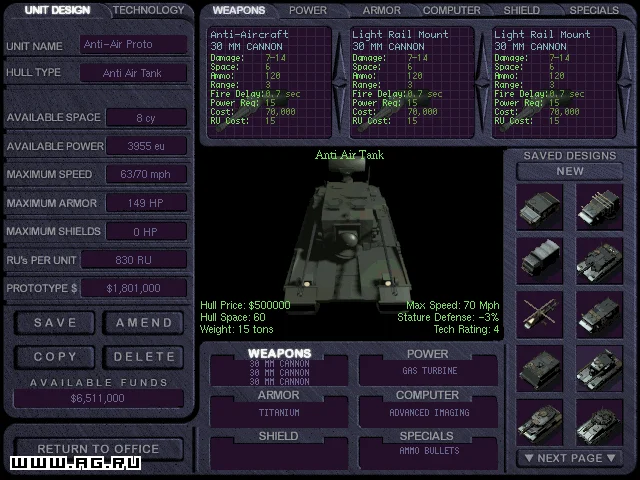Switch to the Specials components tab
The height and width of the screenshot is (480, 640).
click(x=593, y=11)
